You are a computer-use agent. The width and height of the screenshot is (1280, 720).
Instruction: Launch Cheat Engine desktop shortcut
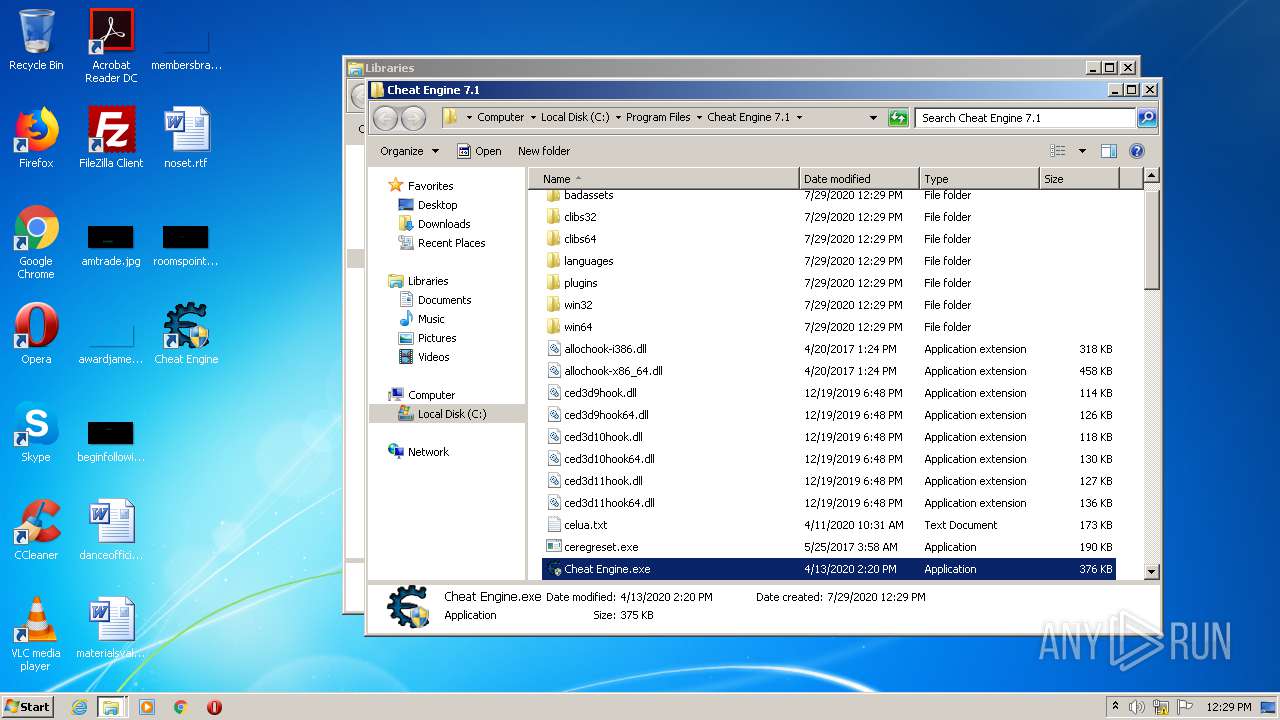point(186,334)
